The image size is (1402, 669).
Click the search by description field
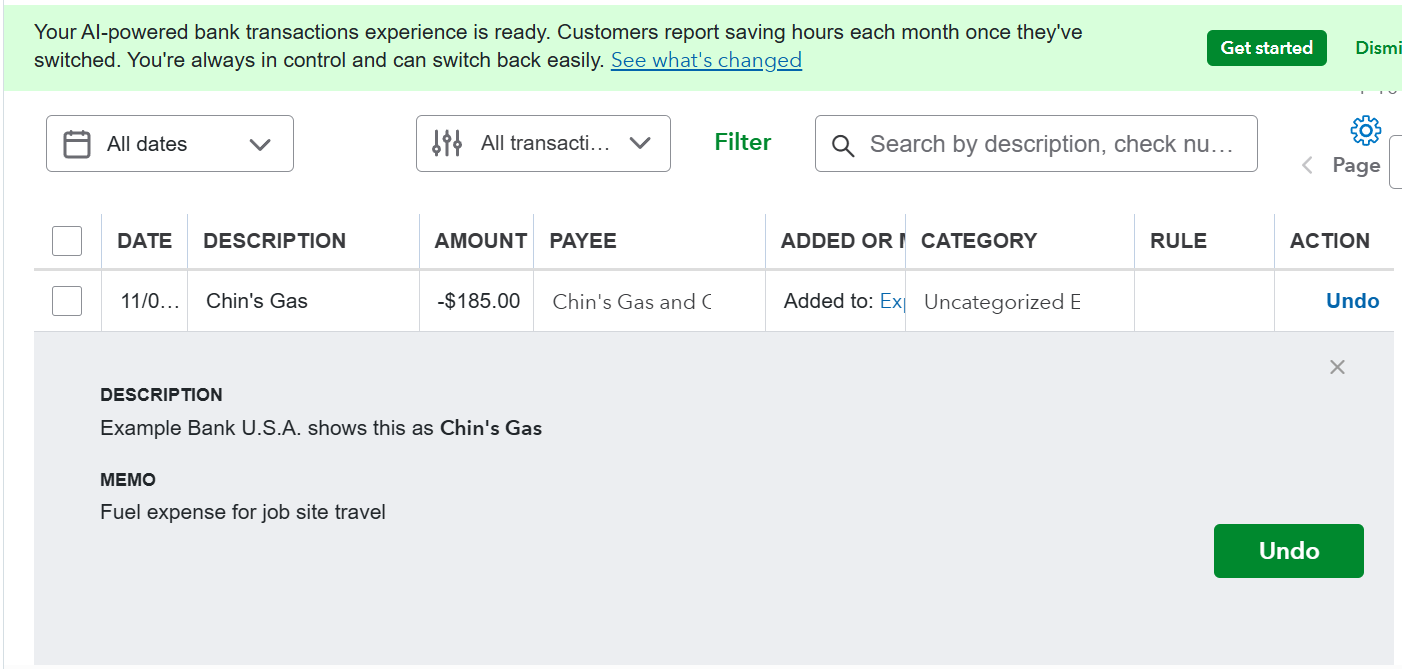pyautogui.click(x=1050, y=144)
